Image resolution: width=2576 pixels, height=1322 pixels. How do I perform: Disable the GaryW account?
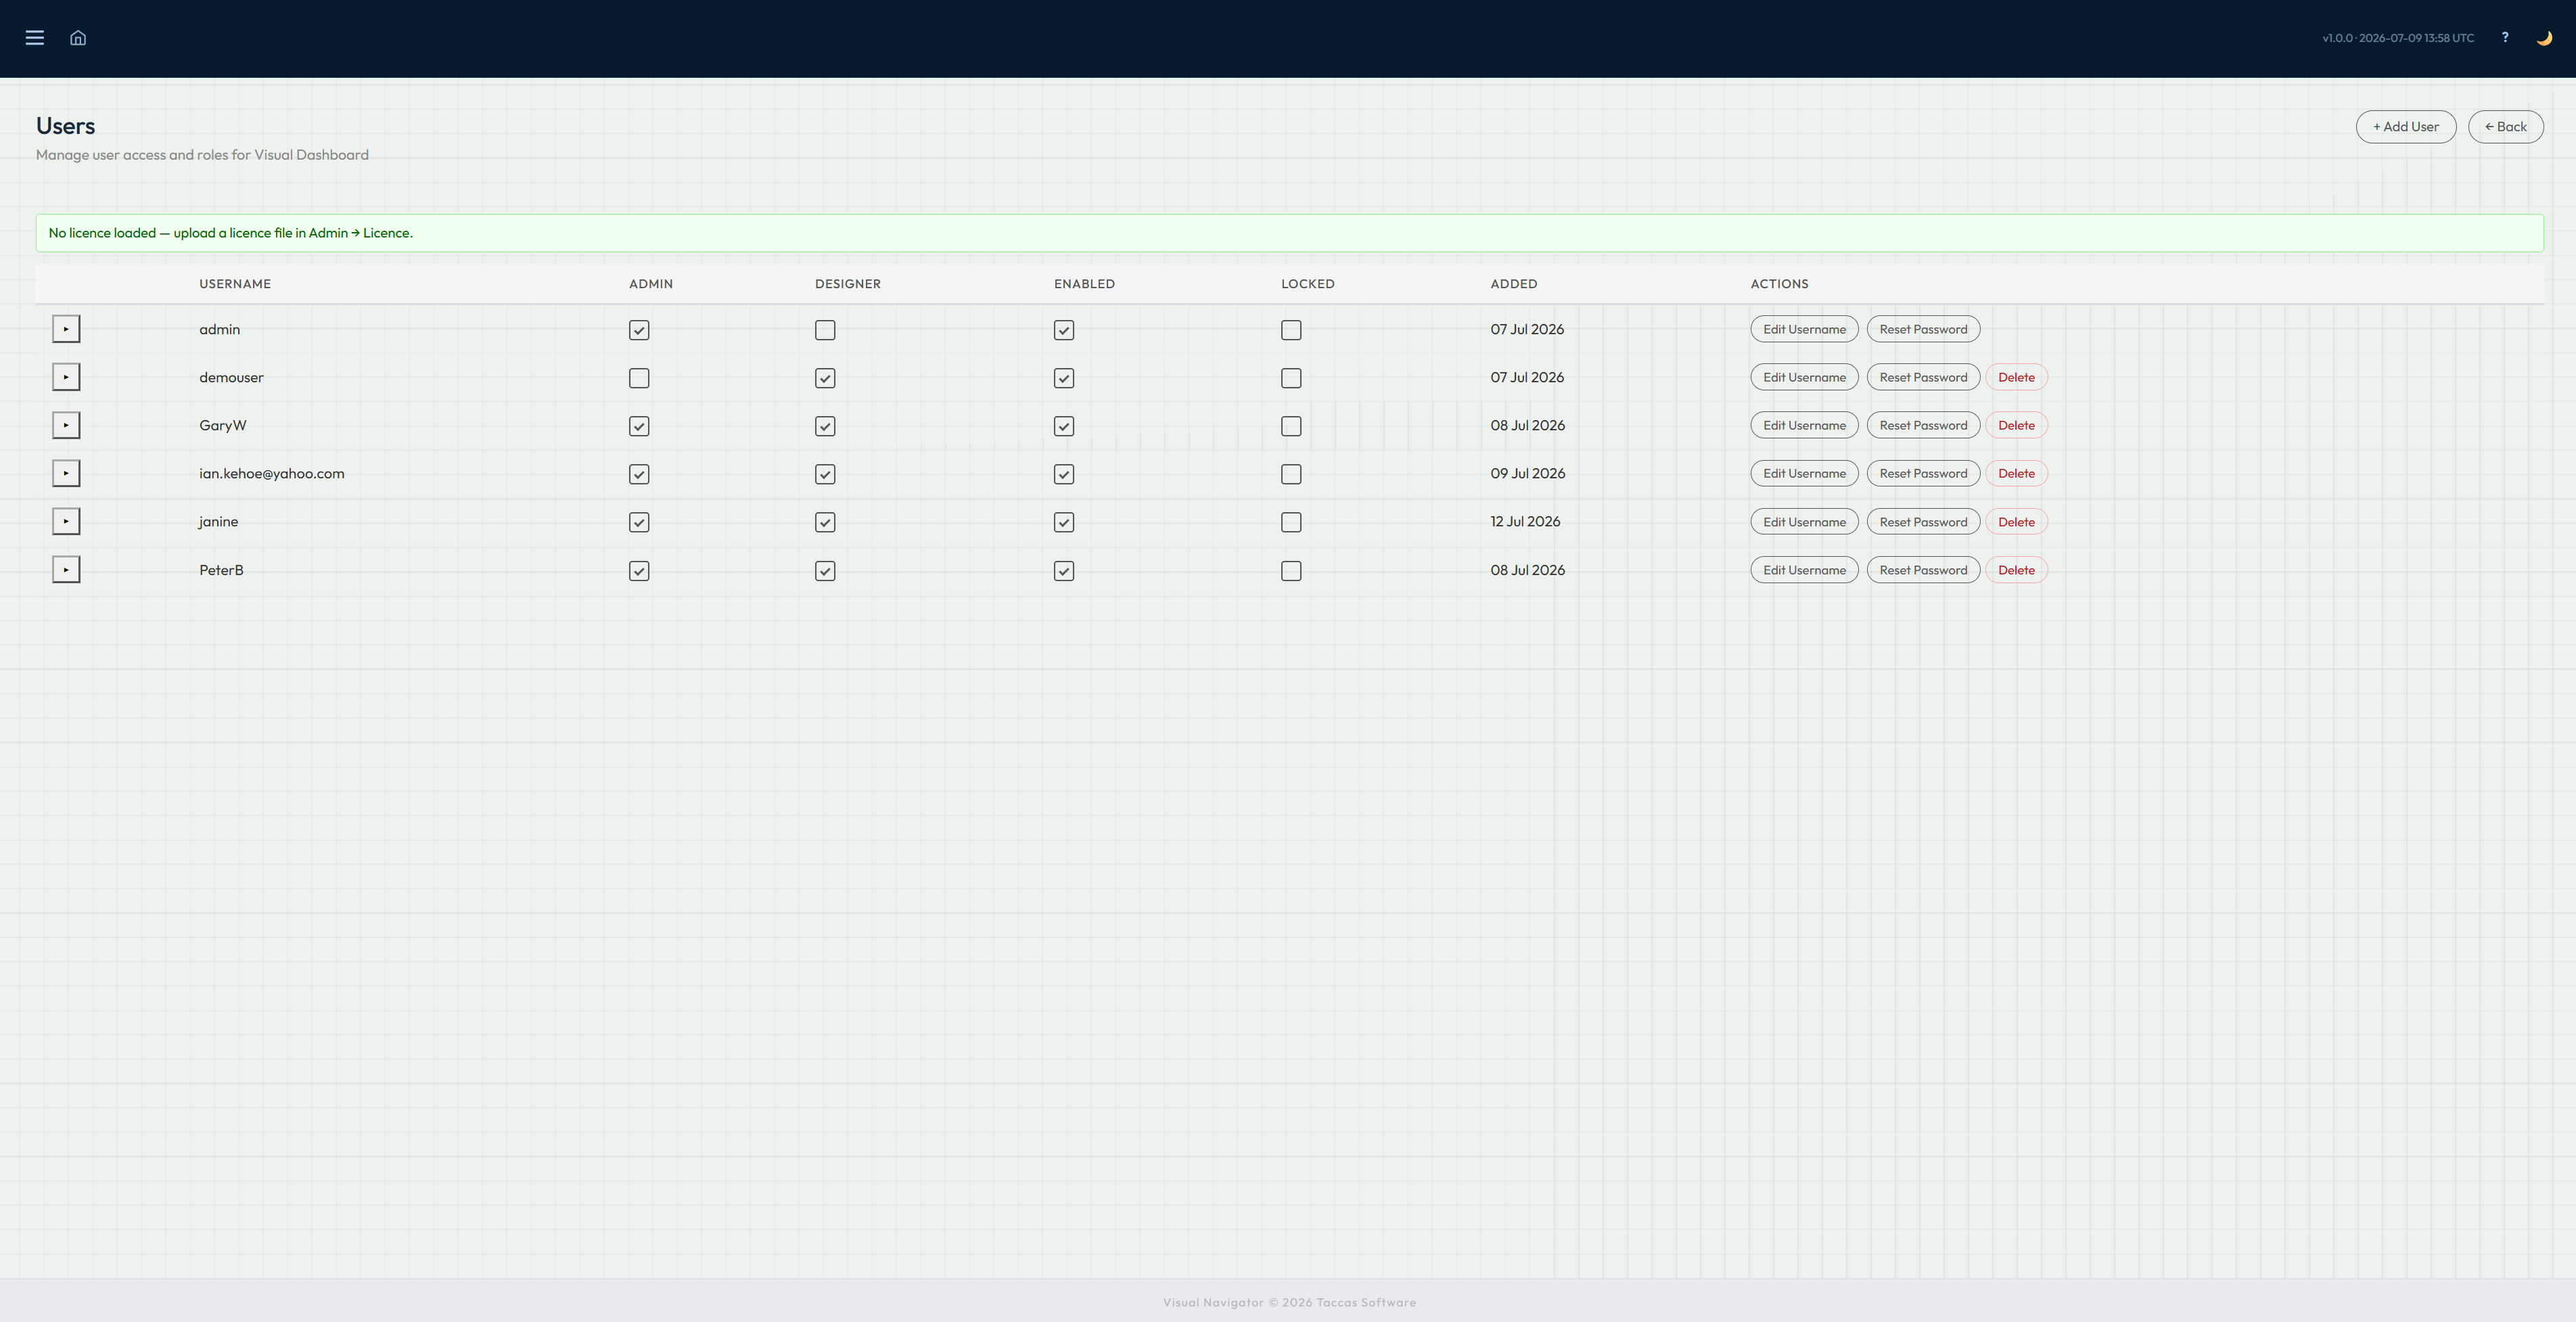(1064, 426)
